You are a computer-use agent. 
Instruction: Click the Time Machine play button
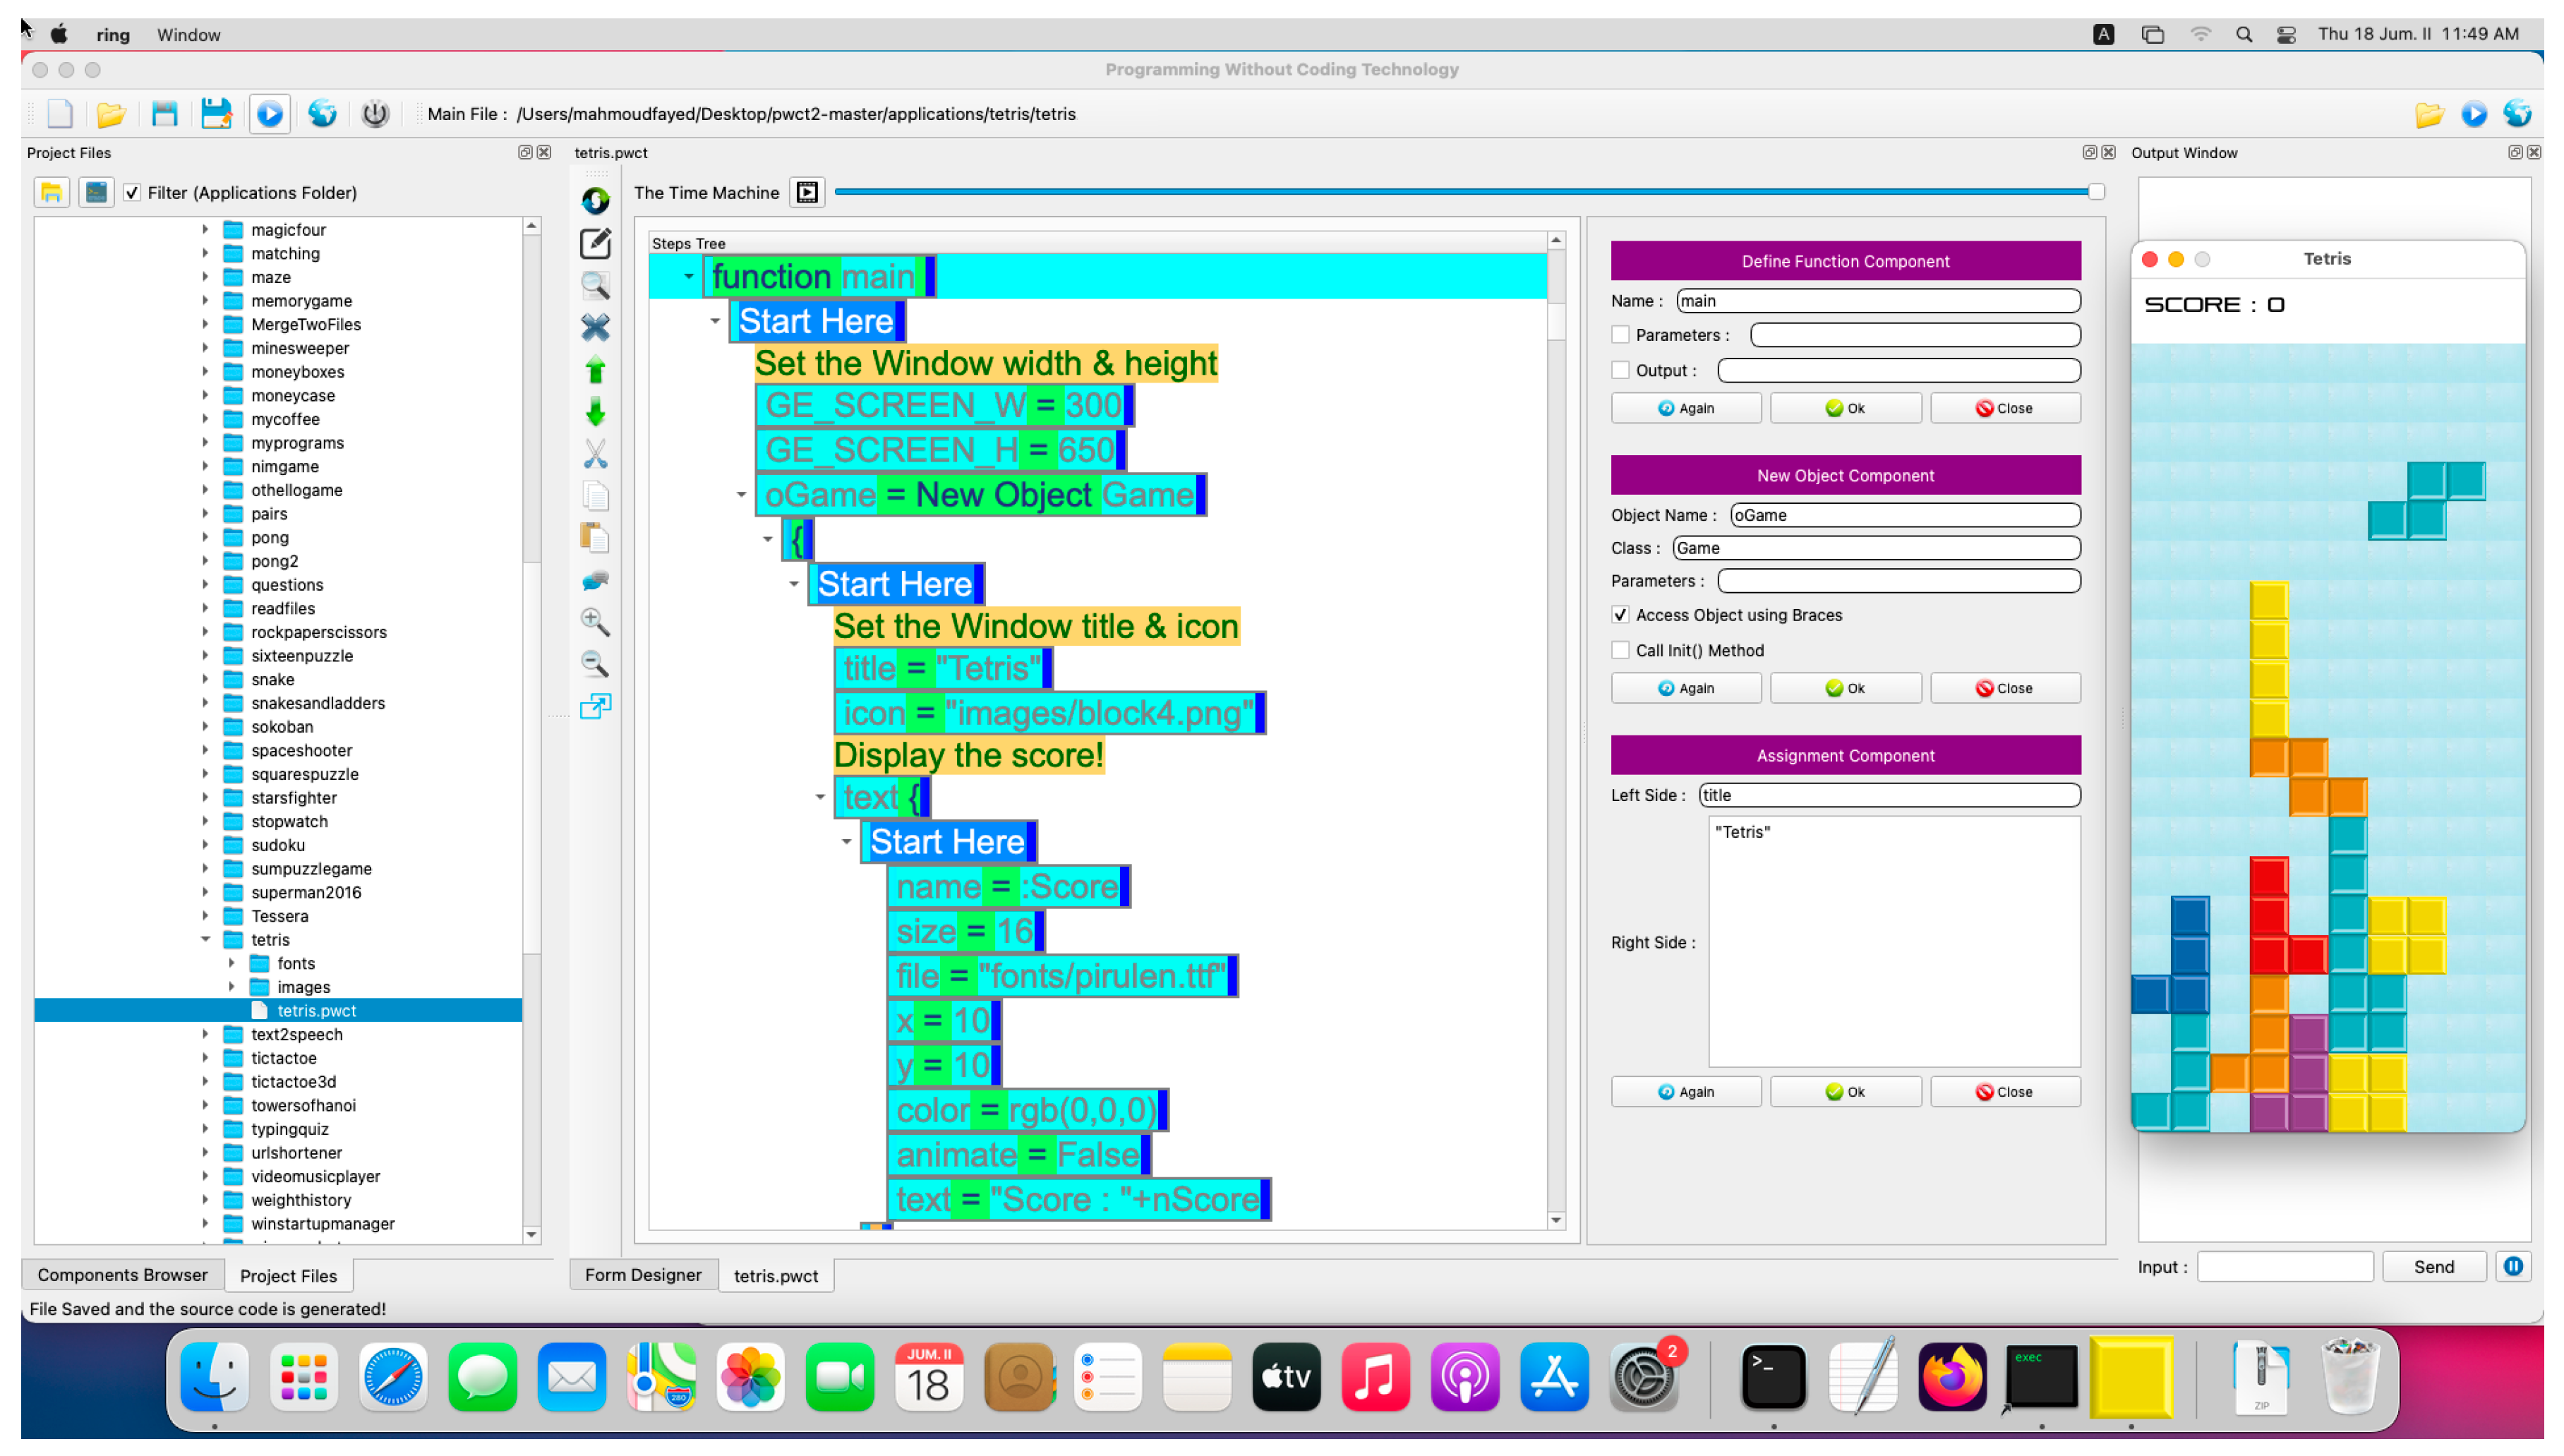pyautogui.click(x=807, y=192)
